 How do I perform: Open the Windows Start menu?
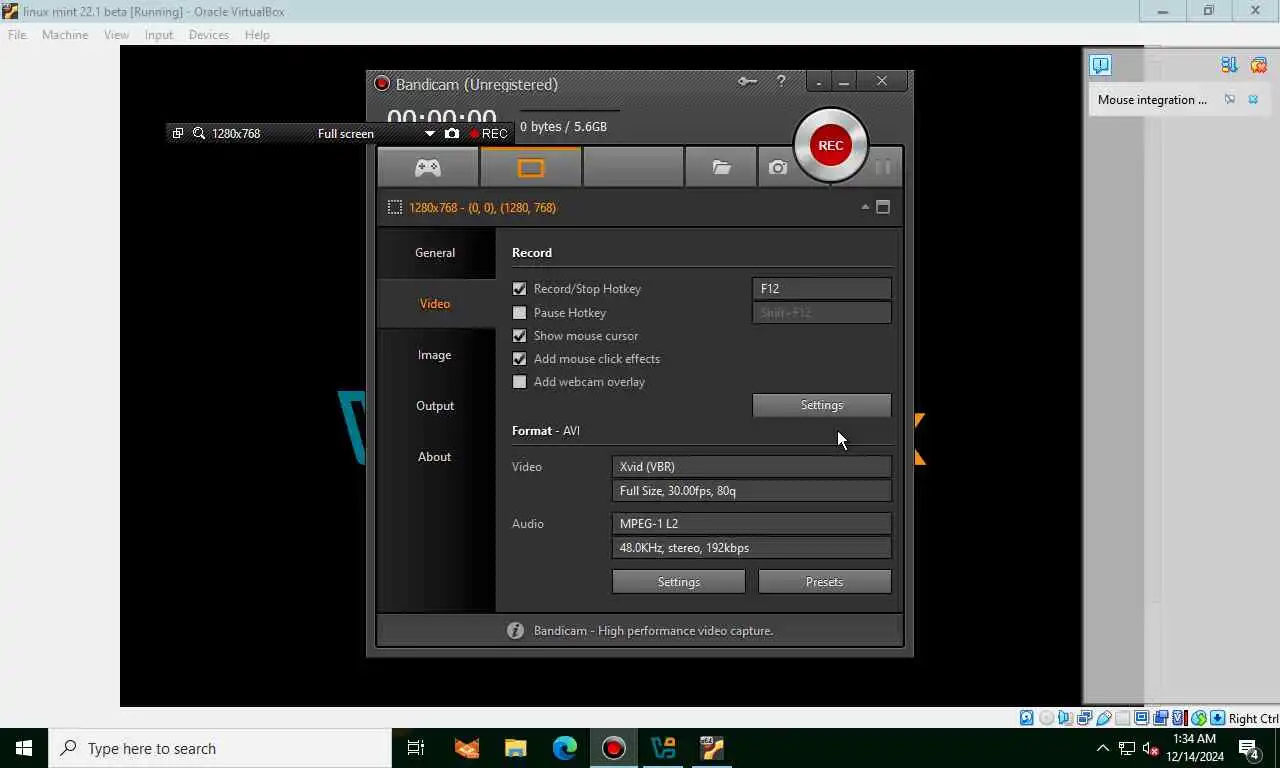tap(24, 748)
